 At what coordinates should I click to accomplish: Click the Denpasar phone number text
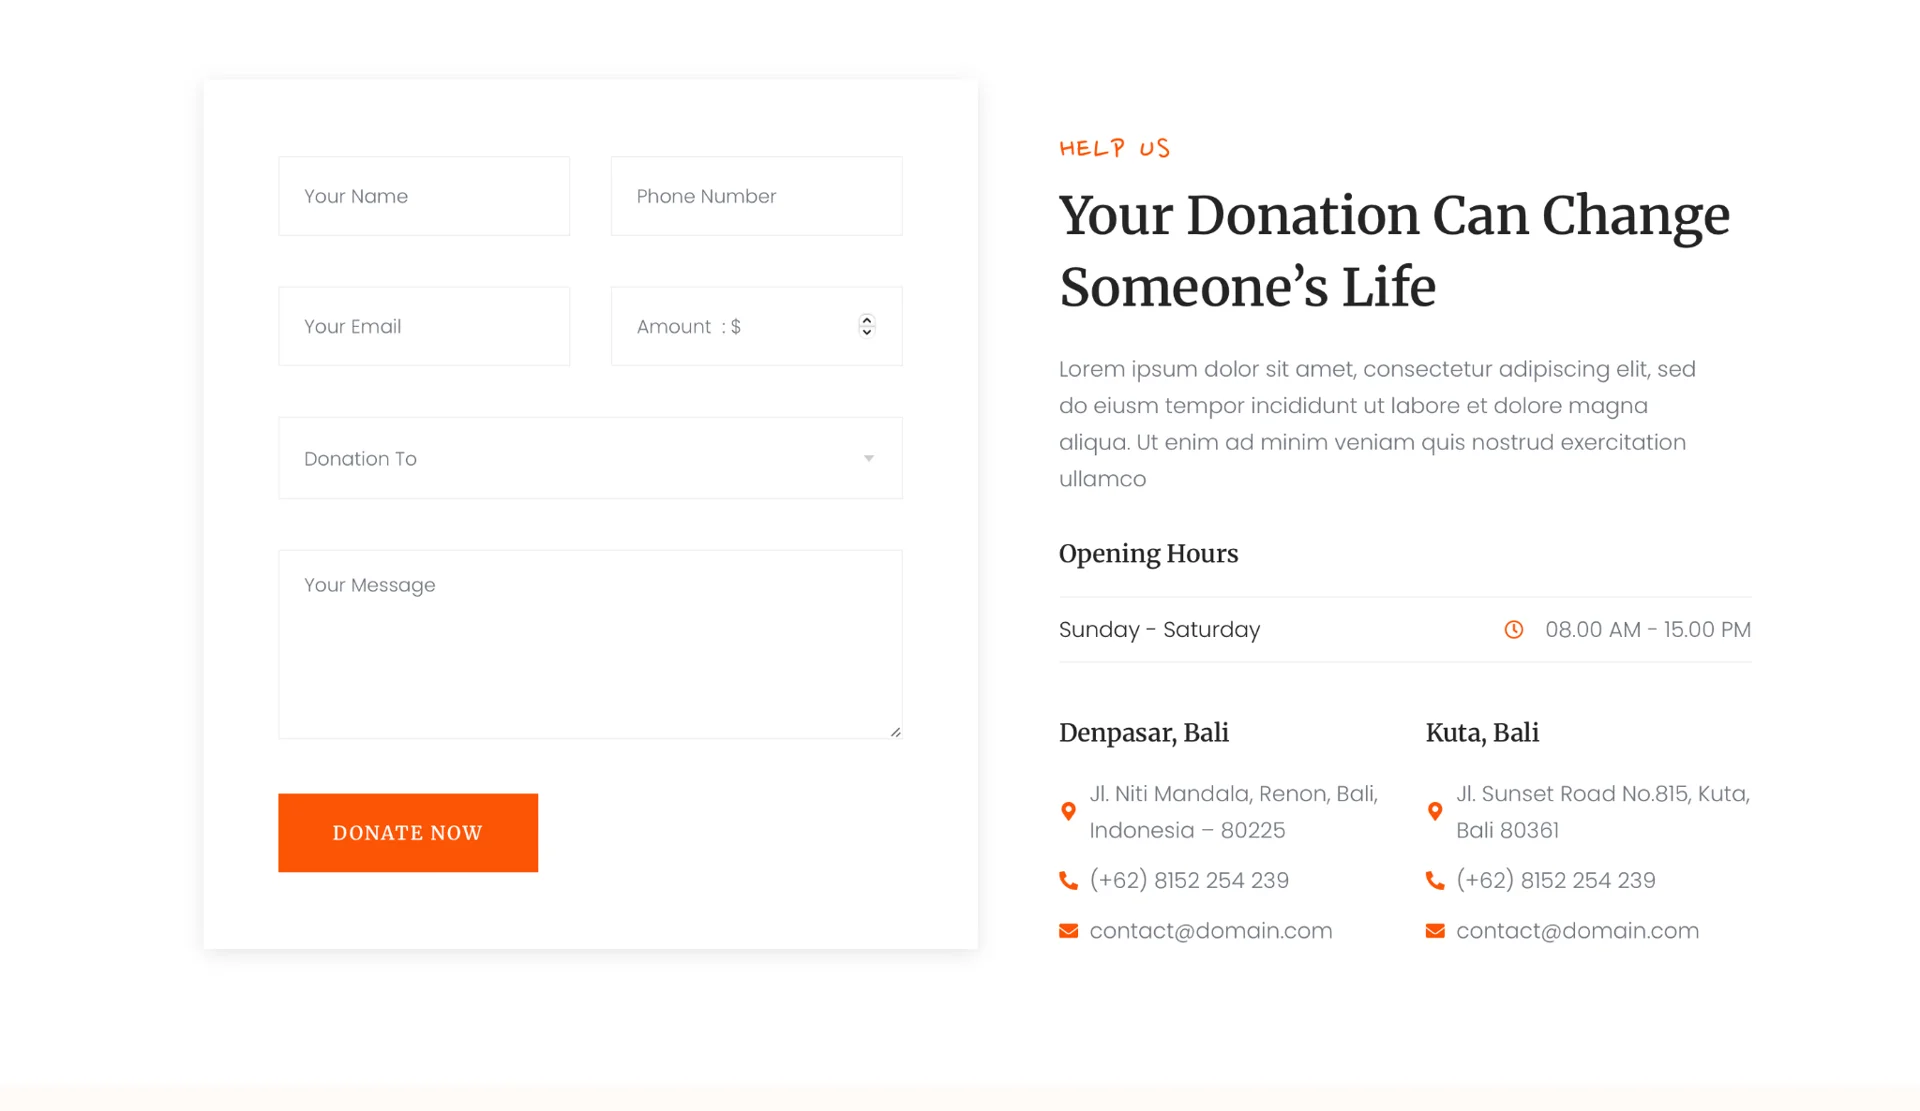tap(1189, 881)
